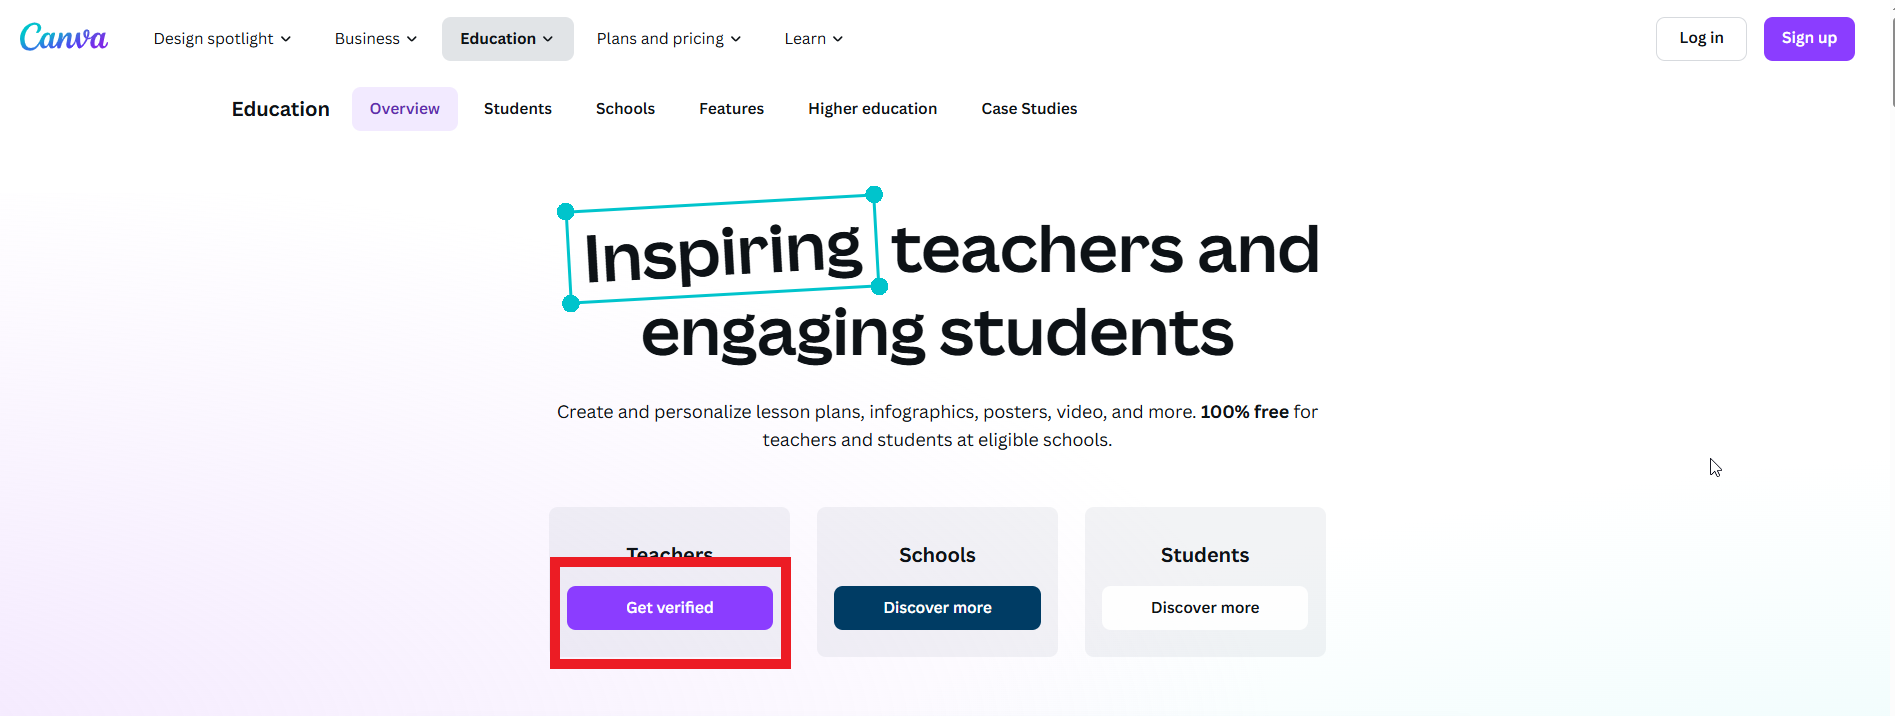Click the Log in button
The image size is (1895, 716).
click(x=1700, y=39)
